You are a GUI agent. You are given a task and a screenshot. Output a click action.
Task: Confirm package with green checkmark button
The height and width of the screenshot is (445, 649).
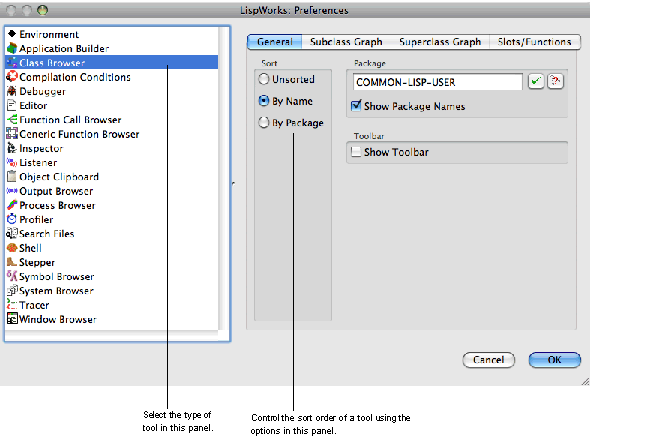click(x=536, y=81)
